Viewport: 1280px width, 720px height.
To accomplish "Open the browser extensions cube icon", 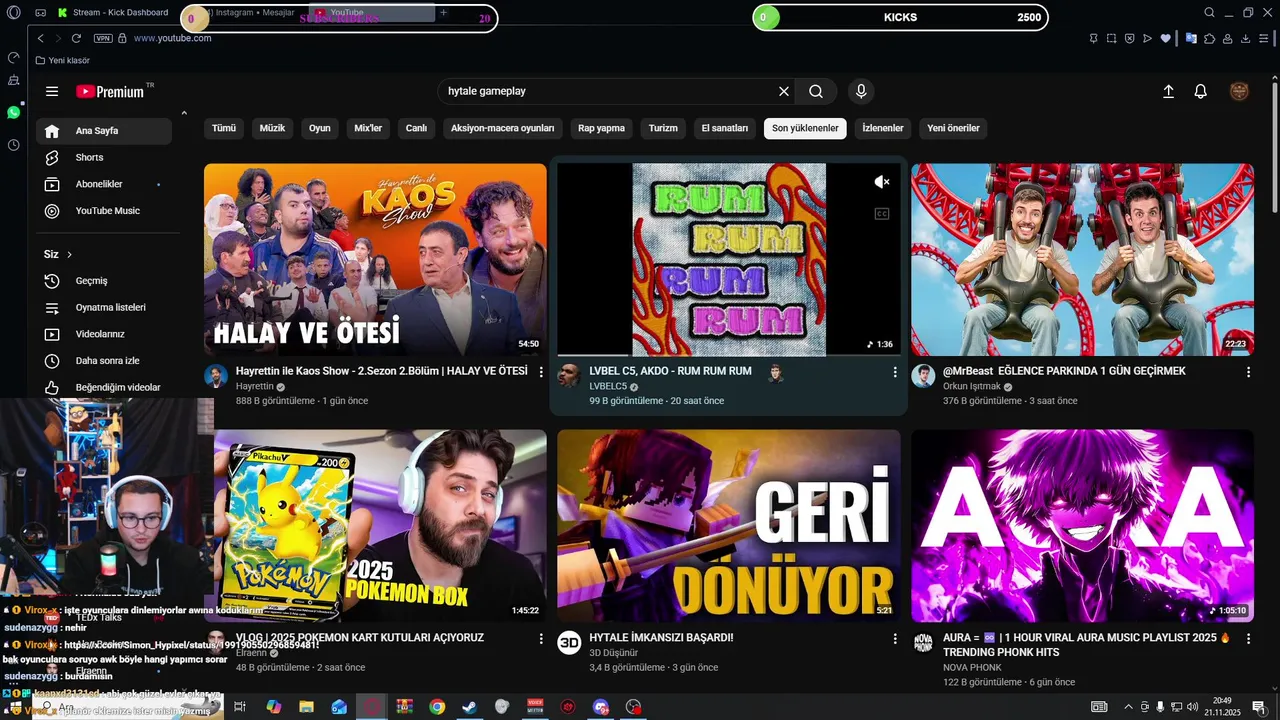I will click(1210, 38).
